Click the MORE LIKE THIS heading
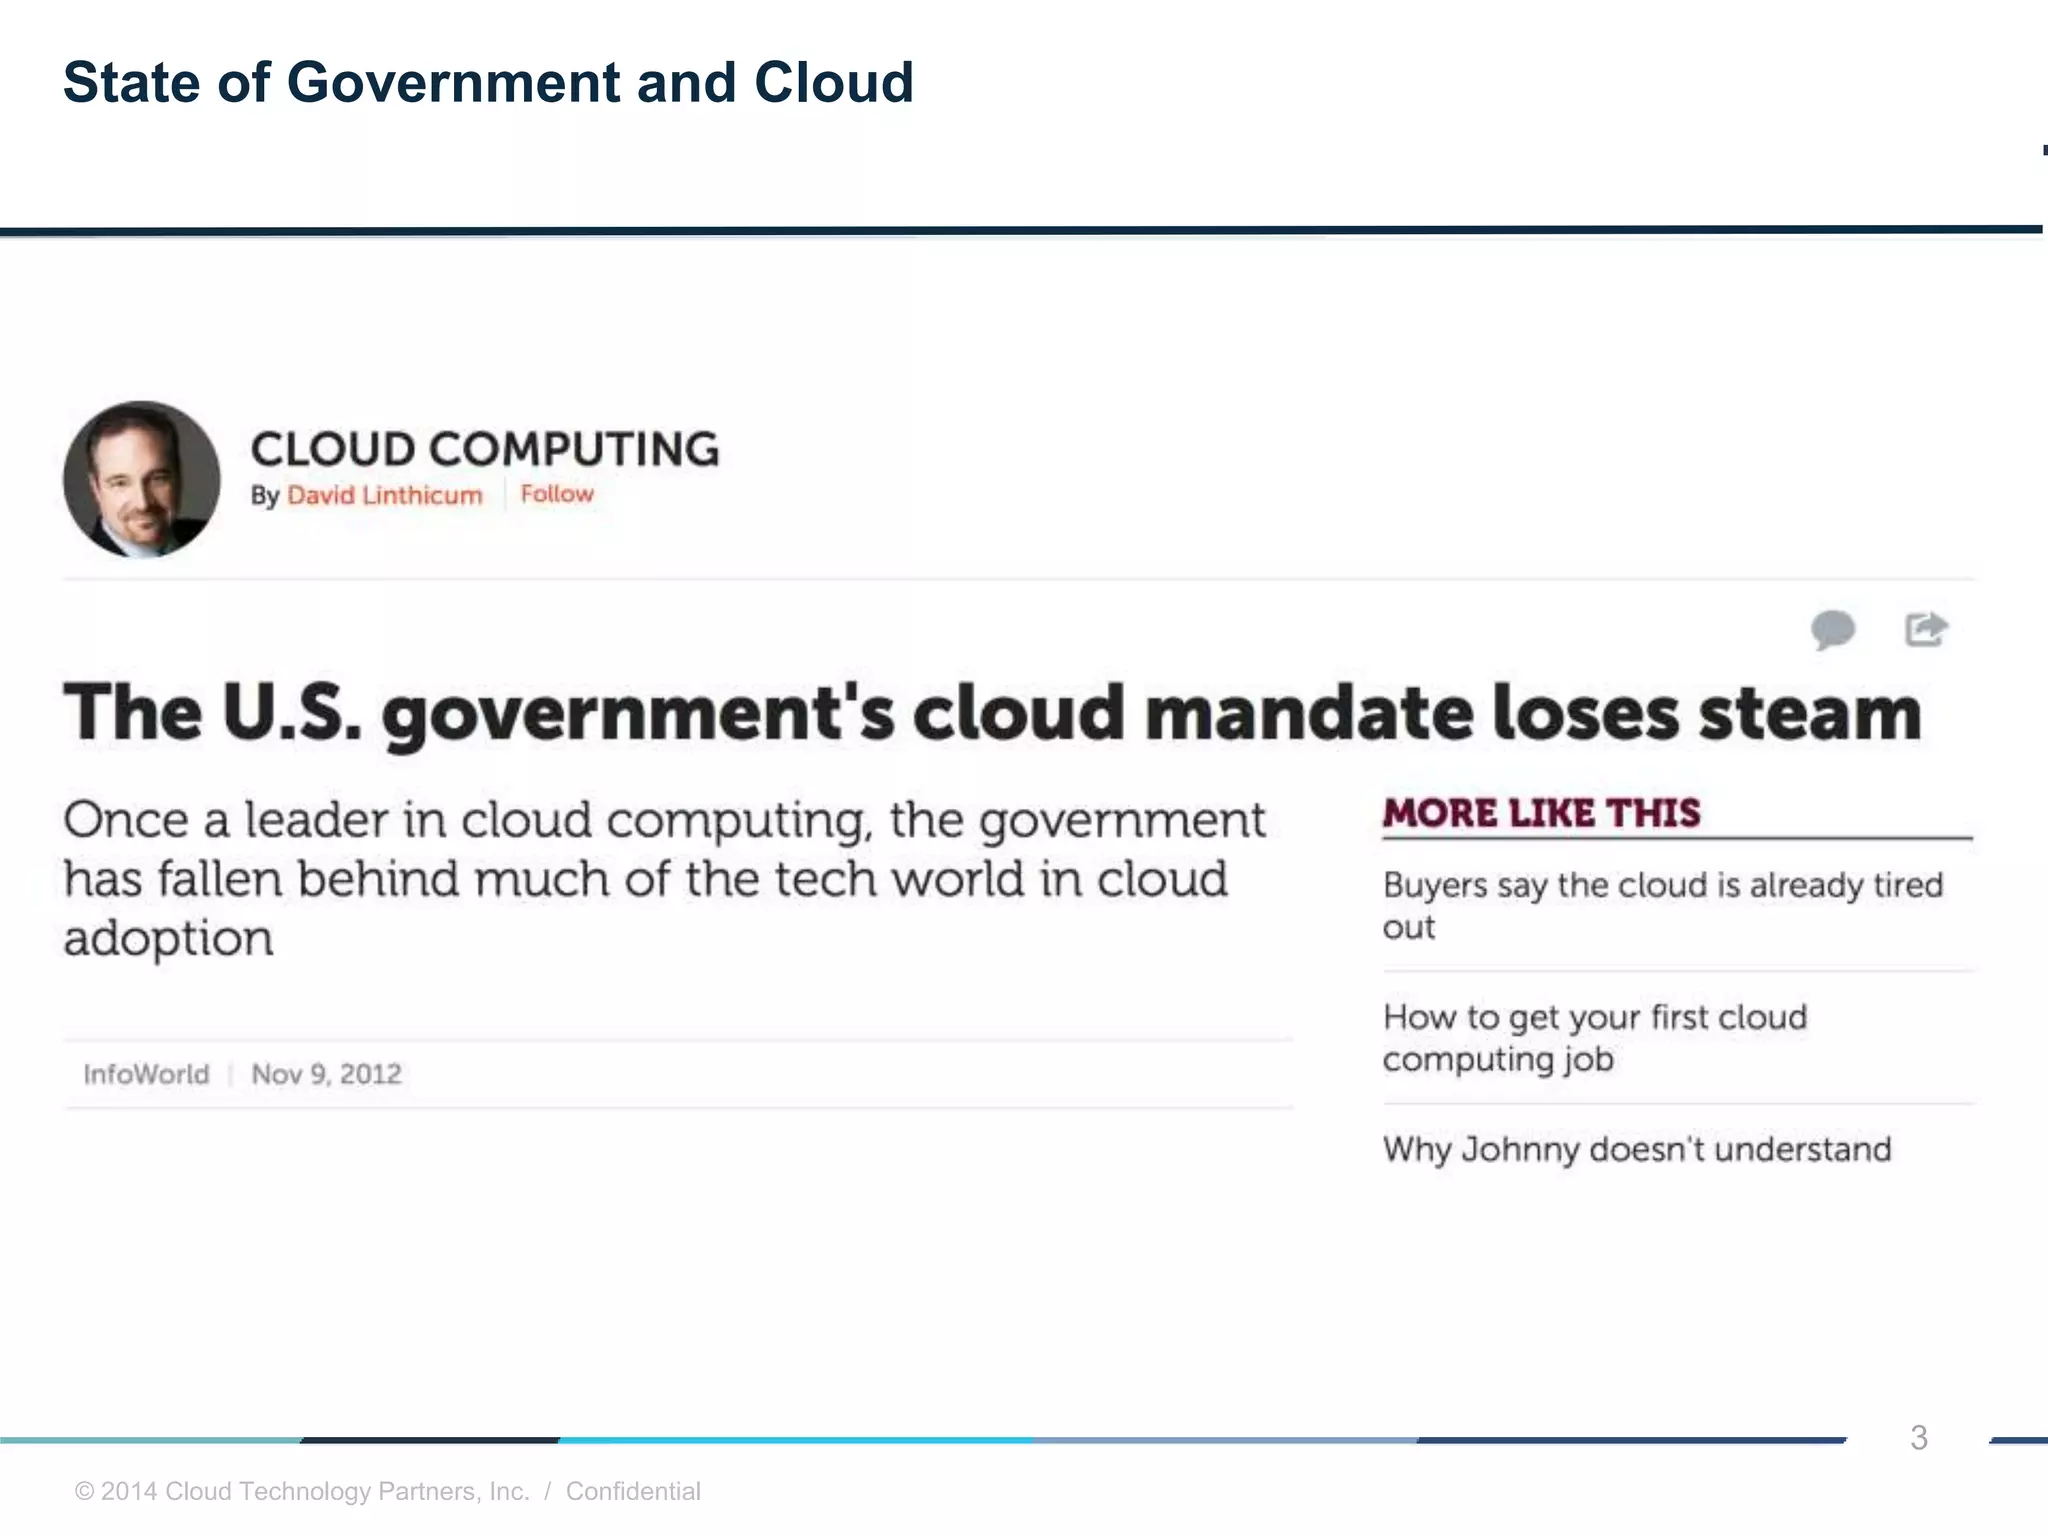Image resolution: width=2048 pixels, height=1536 pixels. tap(1541, 813)
